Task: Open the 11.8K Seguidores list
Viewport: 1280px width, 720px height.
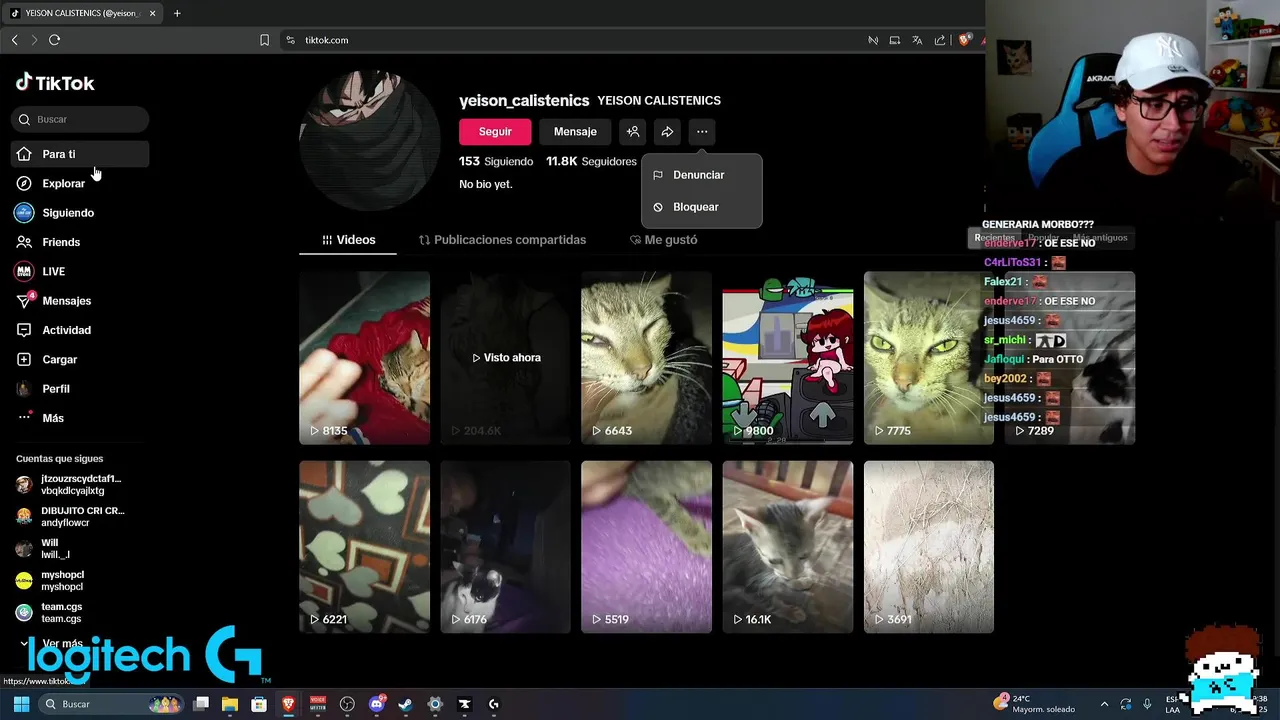Action: click(x=591, y=161)
